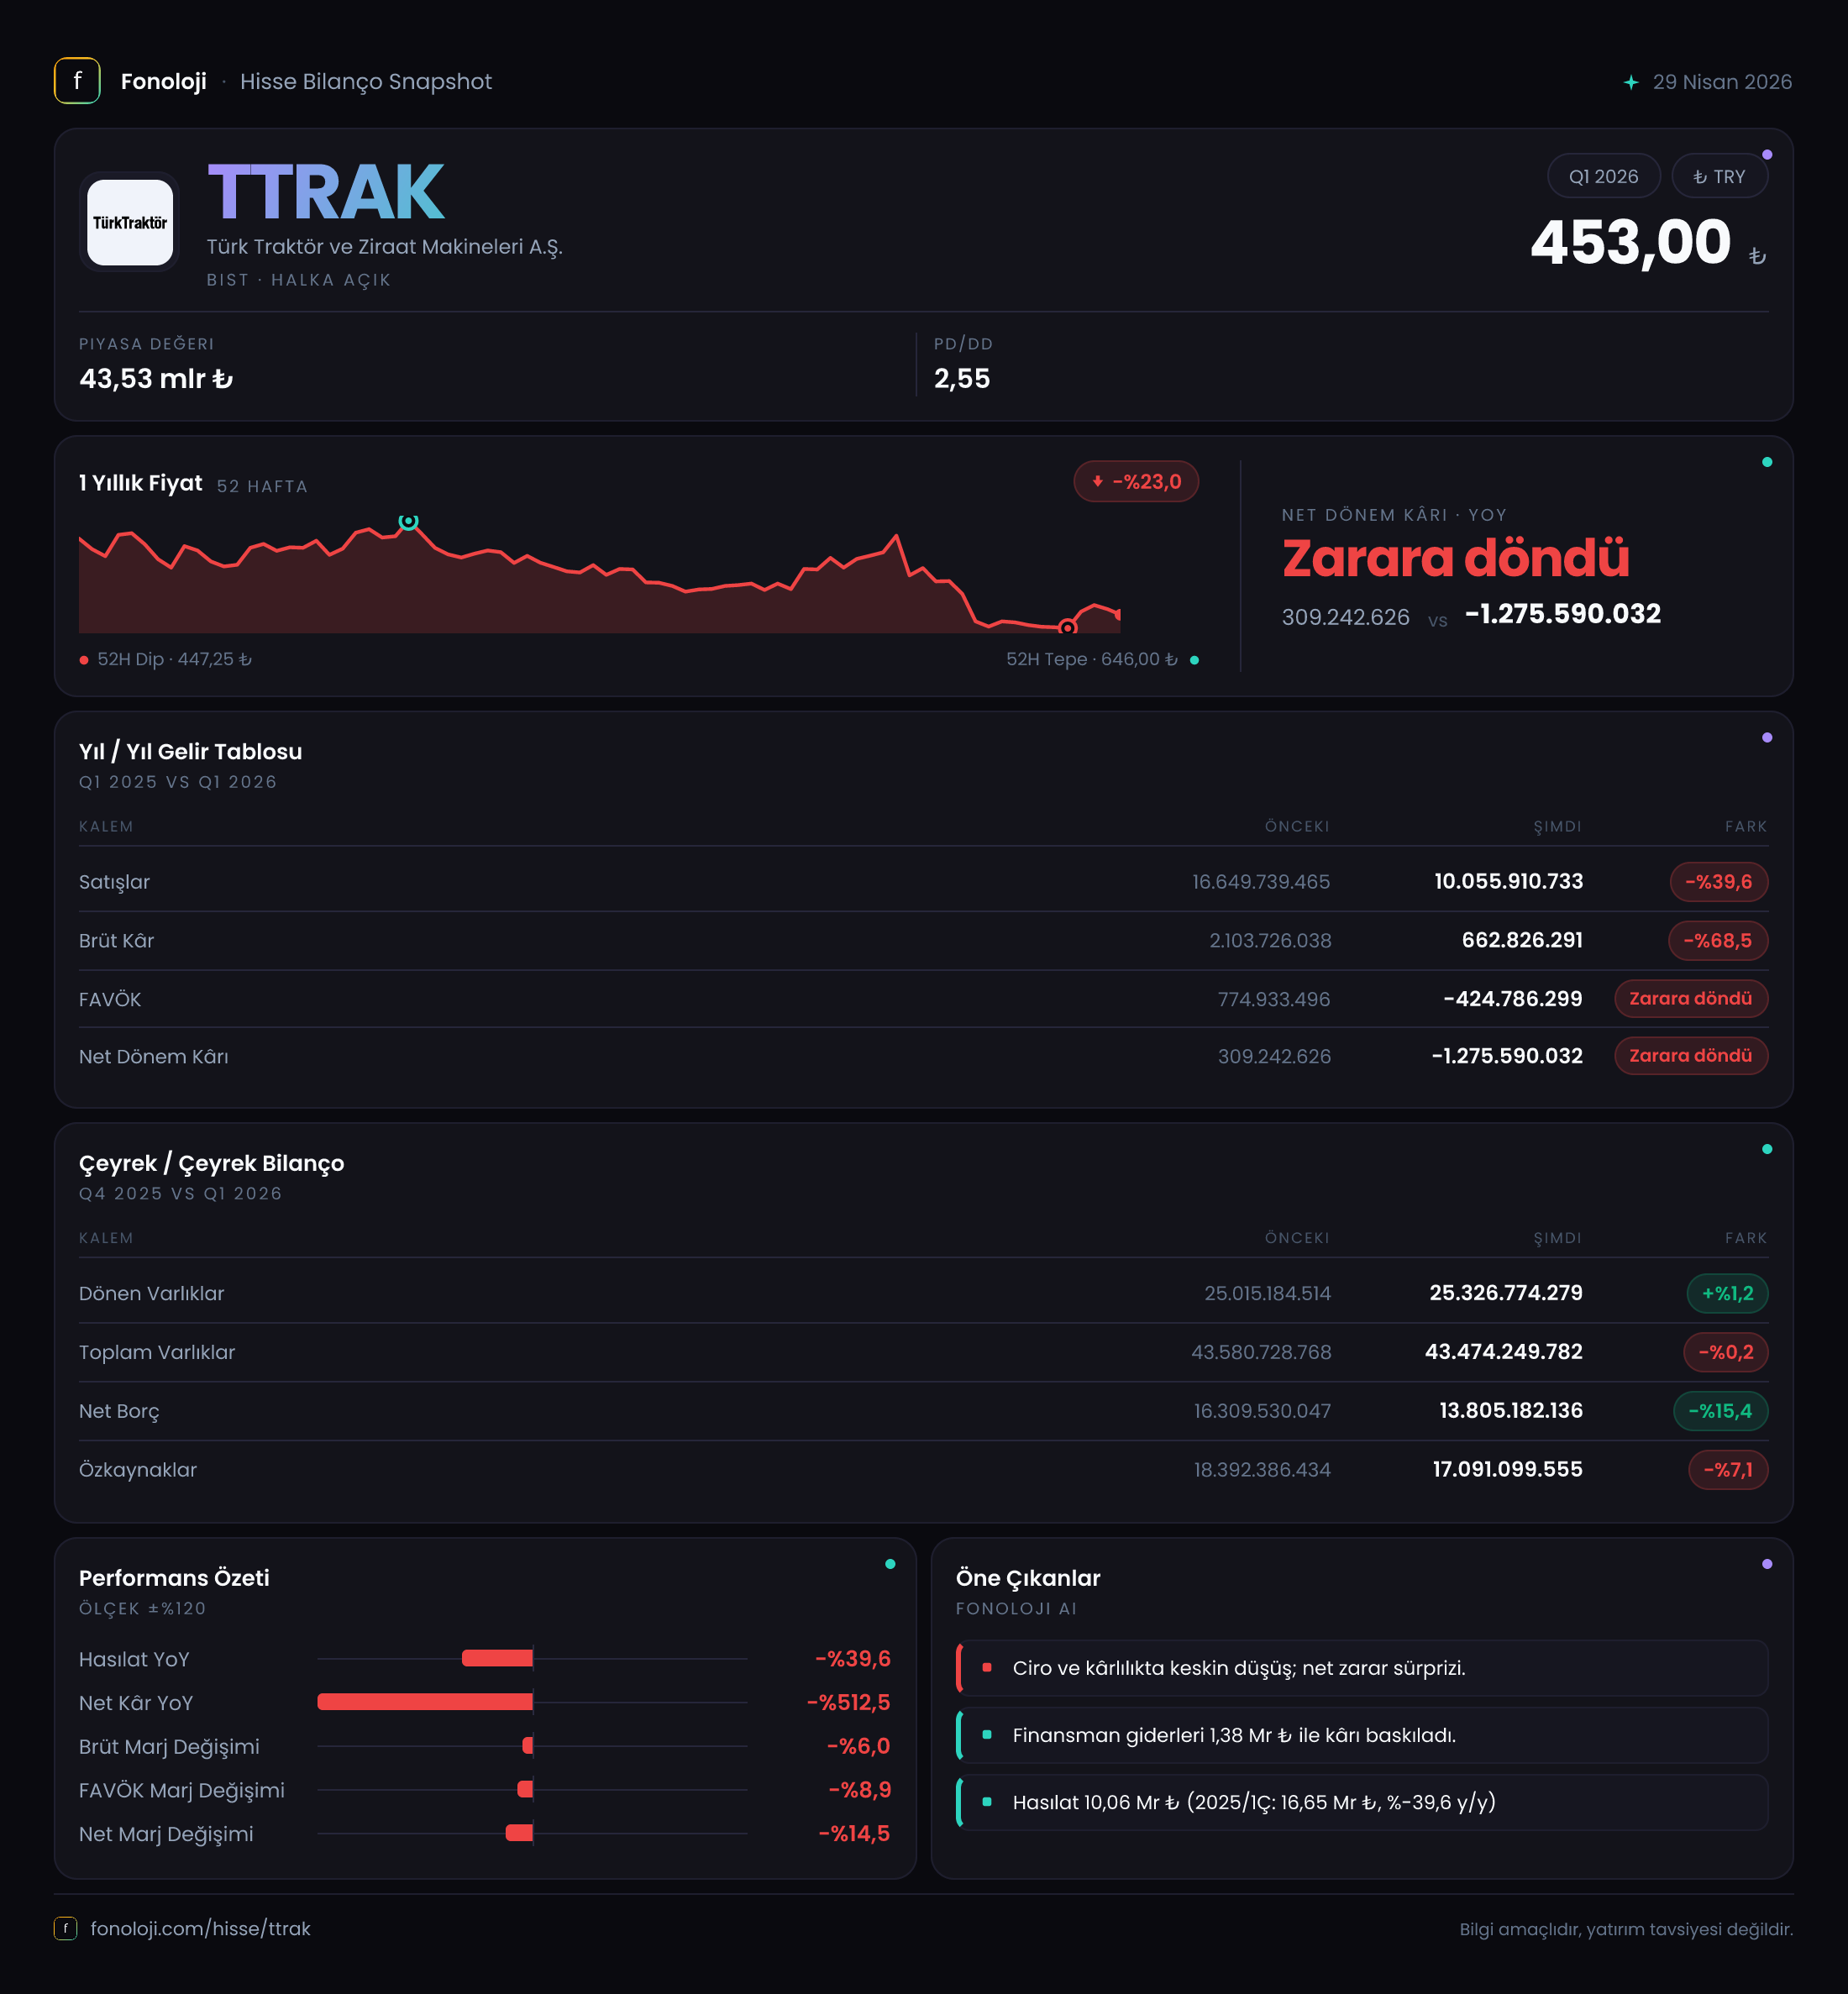Viewport: 1848px width, 1994px height.
Task: Click the teal dot on price chart card
Action: [x=1767, y=462]
